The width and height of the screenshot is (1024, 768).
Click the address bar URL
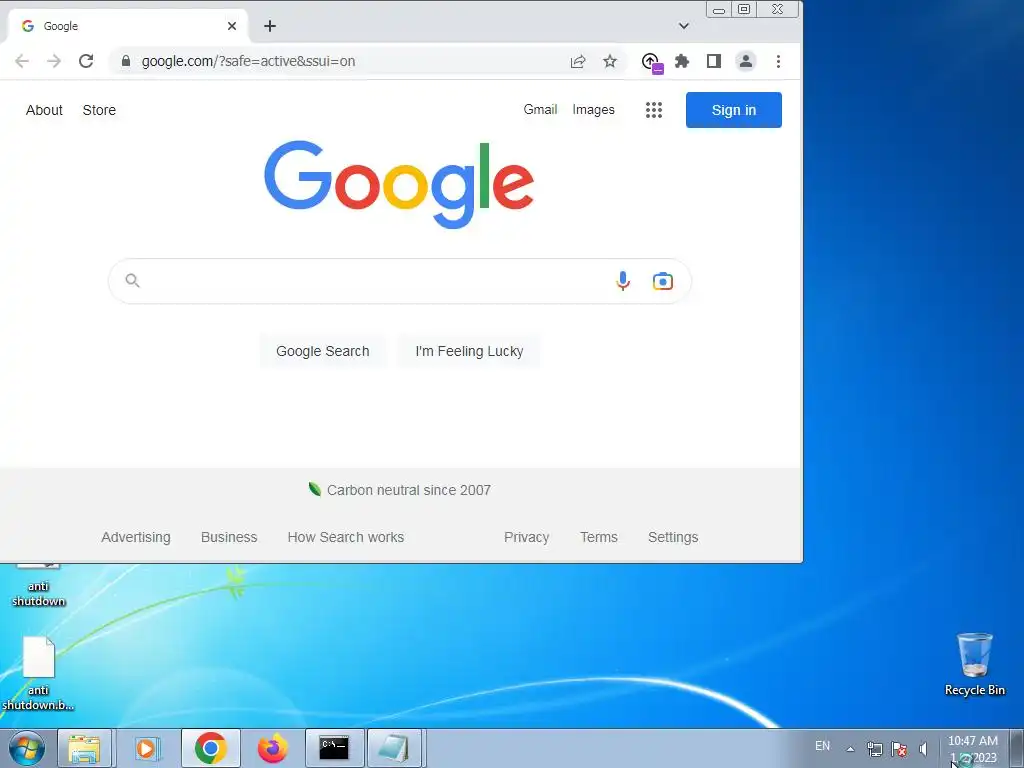248,61
